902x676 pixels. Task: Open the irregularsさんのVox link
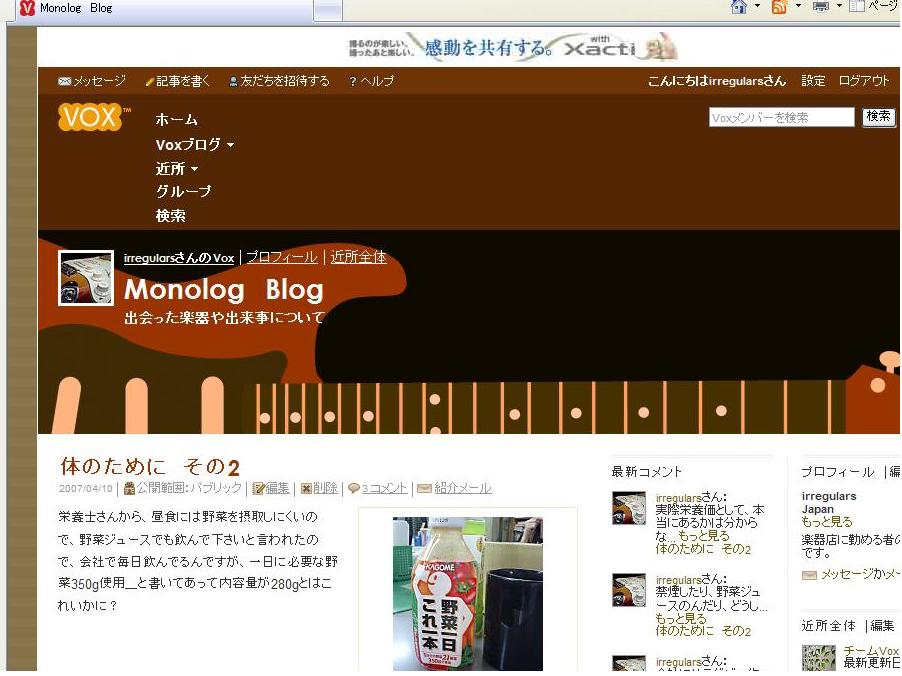pos(179,258)
